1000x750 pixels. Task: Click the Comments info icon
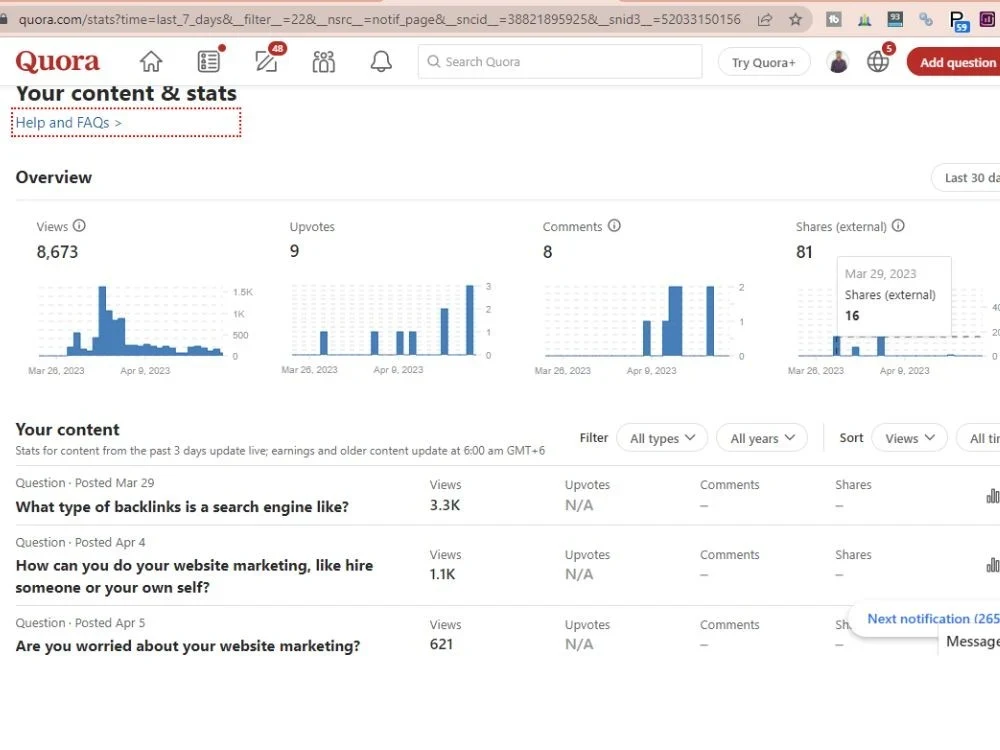[614, 226]
